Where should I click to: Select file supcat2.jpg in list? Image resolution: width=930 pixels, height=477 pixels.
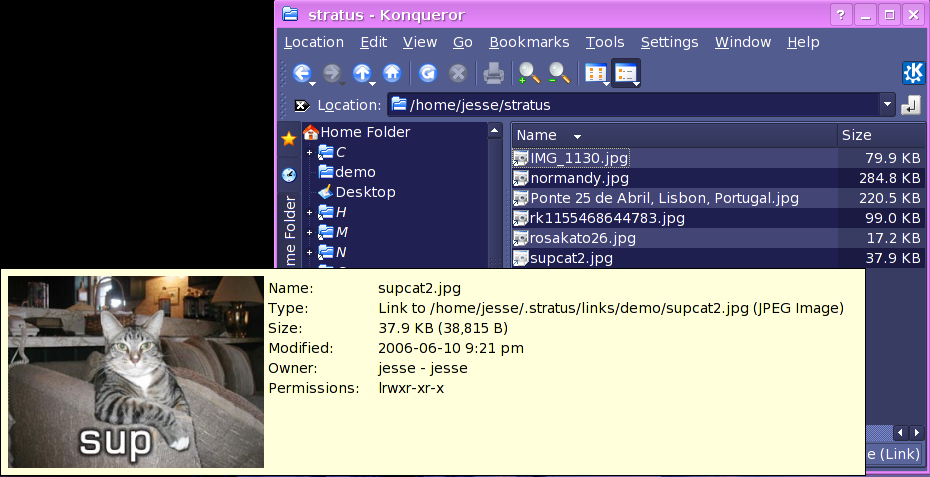571,258
